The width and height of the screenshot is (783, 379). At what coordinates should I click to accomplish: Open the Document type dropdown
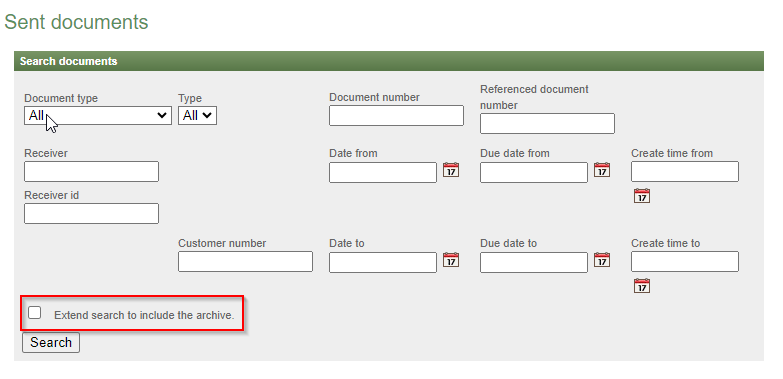coord(98,115)
